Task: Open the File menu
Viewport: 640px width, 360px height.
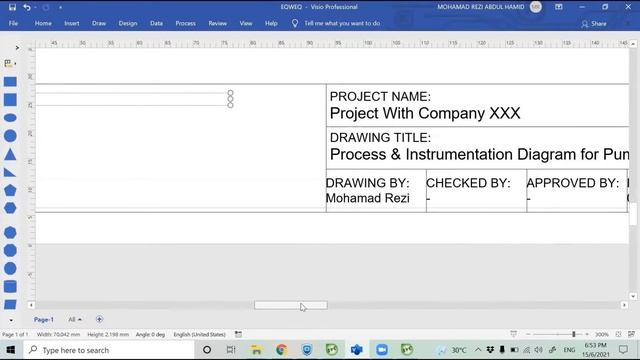Action: tap(13, 23)
